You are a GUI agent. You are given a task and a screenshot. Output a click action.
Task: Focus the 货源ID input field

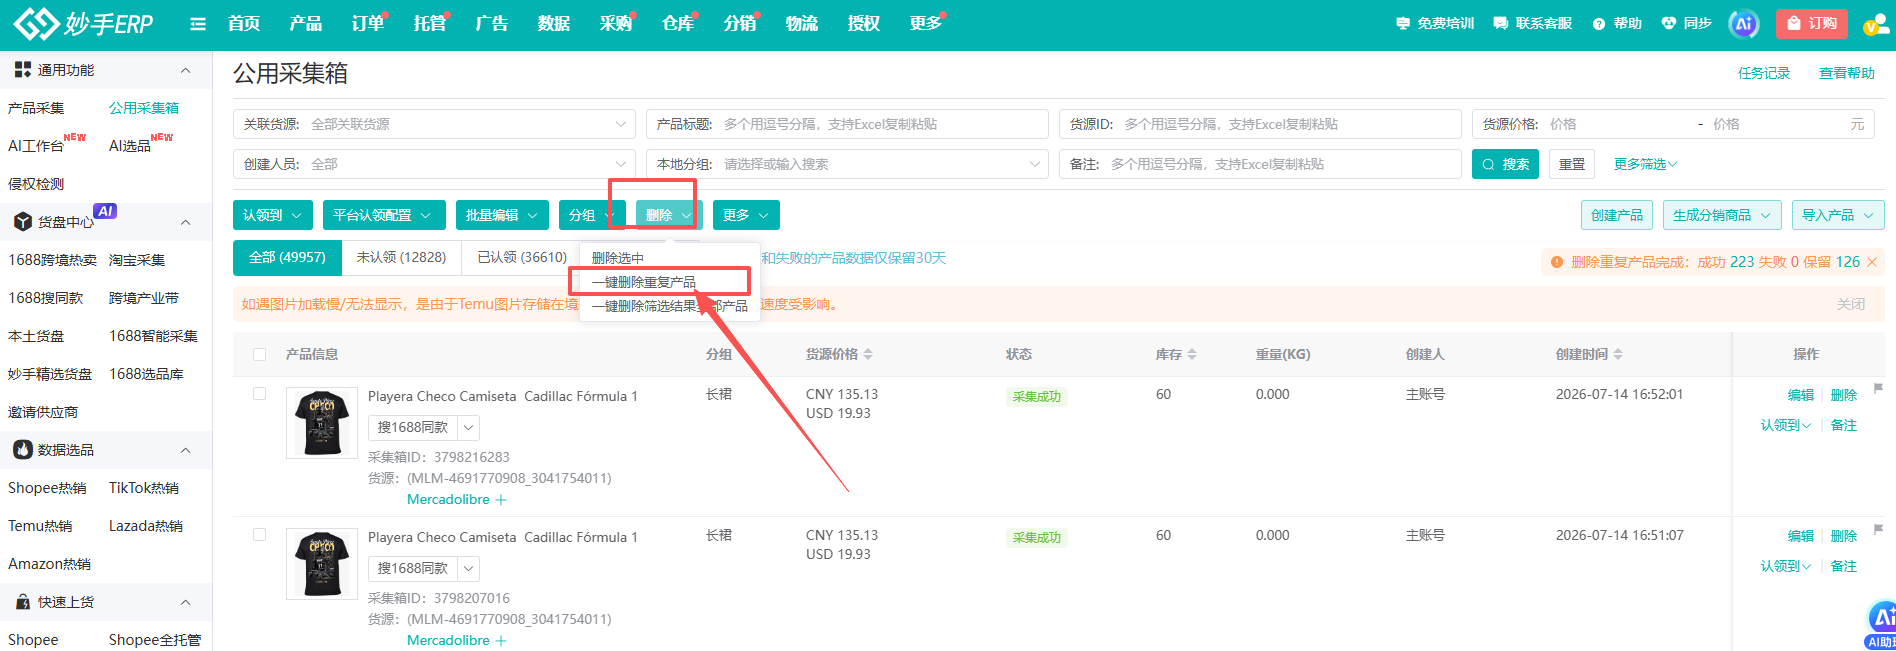(1260, 124)
